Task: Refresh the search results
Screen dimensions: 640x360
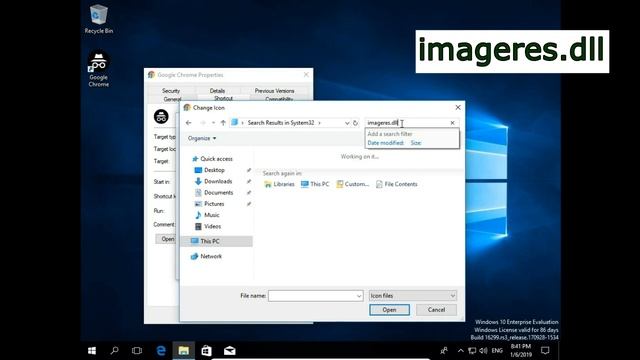Action: click(356, 123)
